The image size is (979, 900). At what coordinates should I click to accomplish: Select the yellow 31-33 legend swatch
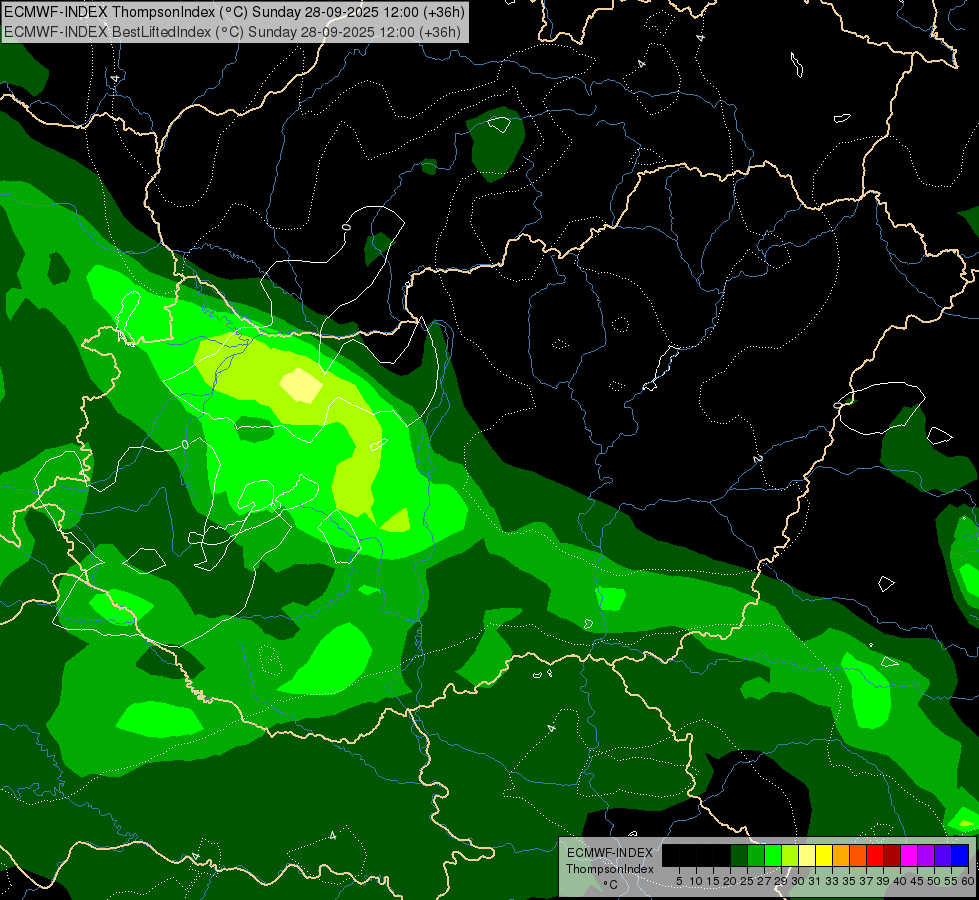(x=824, y=855)
